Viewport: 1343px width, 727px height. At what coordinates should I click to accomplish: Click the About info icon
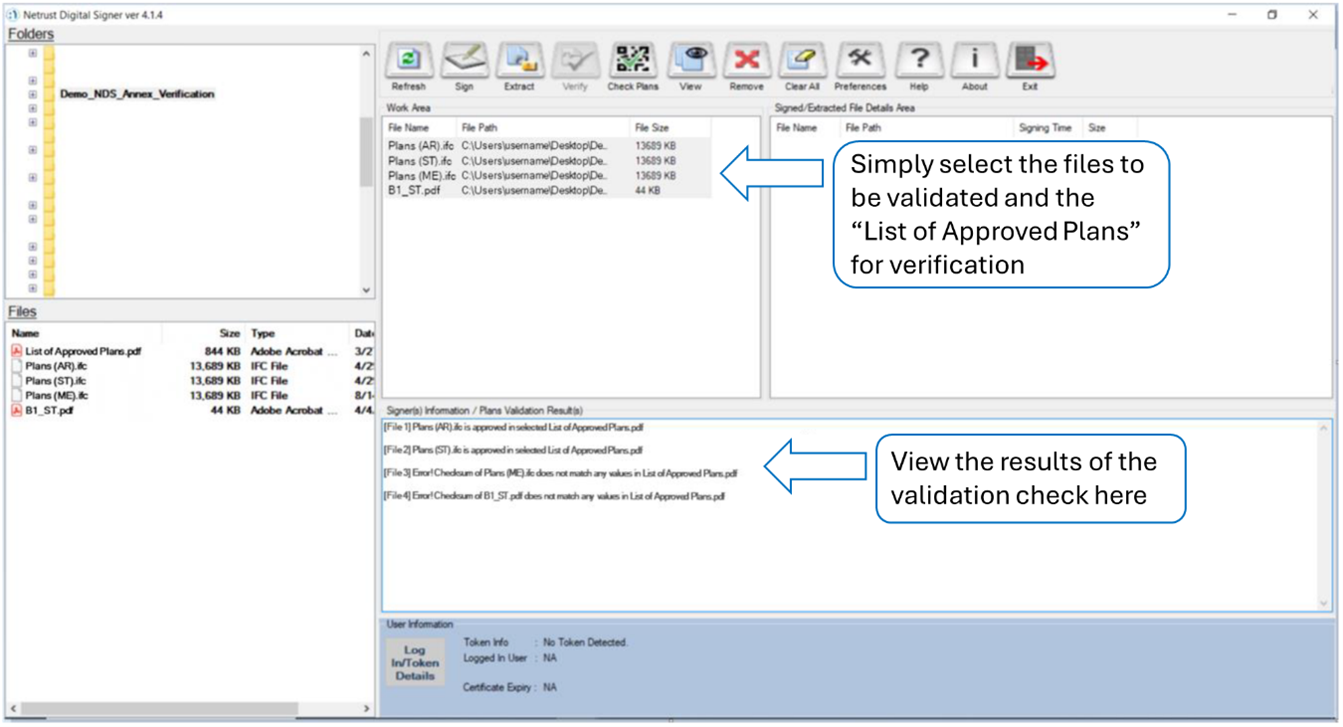tap(975, 62)
